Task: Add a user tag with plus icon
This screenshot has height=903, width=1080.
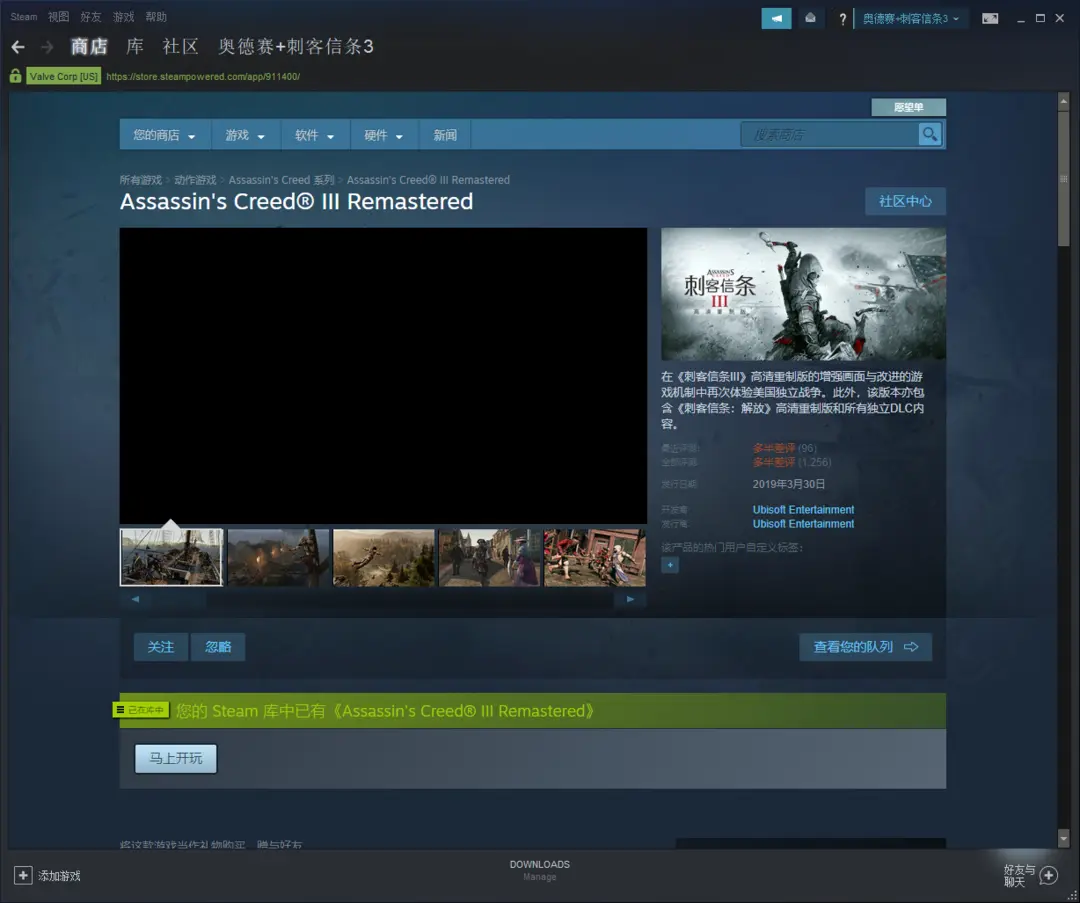Action: (669, 565)
